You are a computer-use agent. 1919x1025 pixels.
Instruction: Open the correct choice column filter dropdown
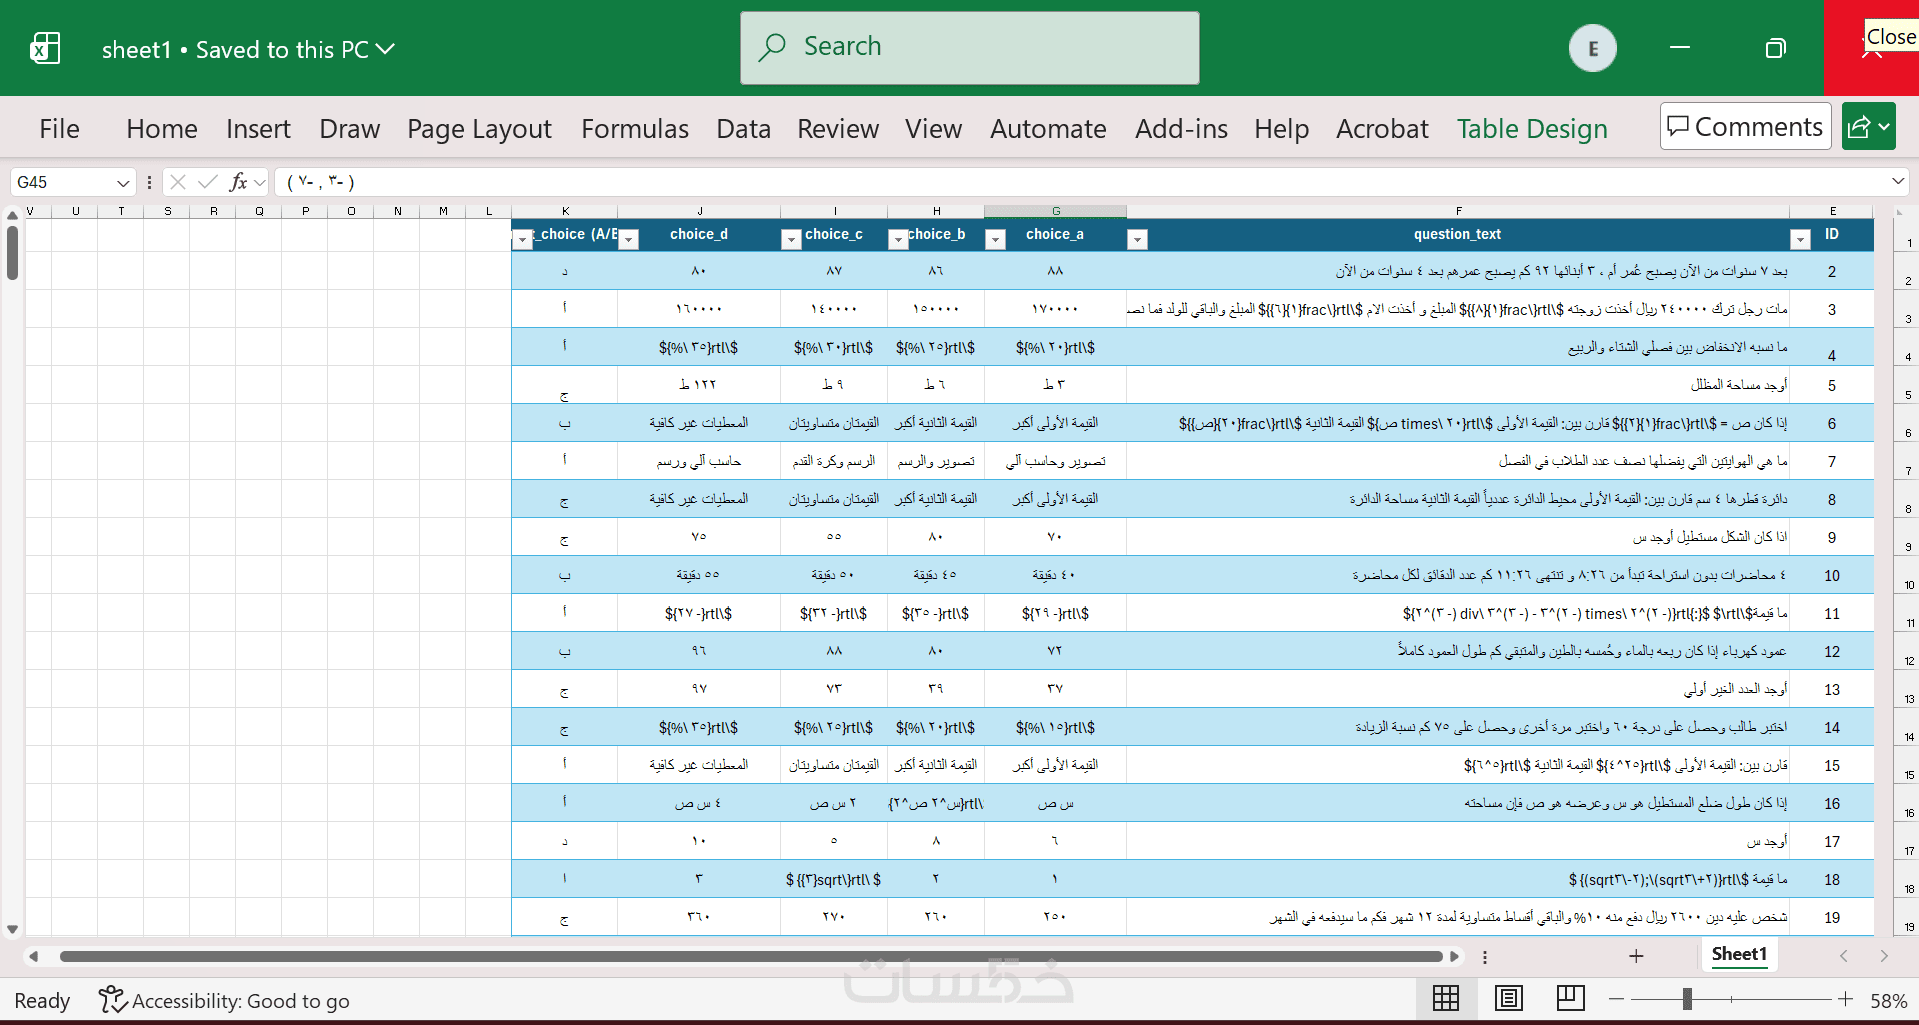523,239
